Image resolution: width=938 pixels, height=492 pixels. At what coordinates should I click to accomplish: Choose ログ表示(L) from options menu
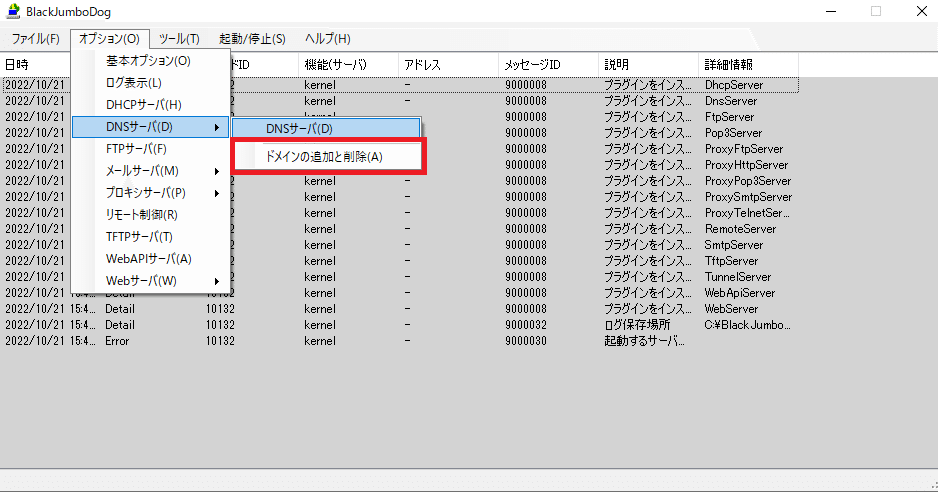click(150, 83)
